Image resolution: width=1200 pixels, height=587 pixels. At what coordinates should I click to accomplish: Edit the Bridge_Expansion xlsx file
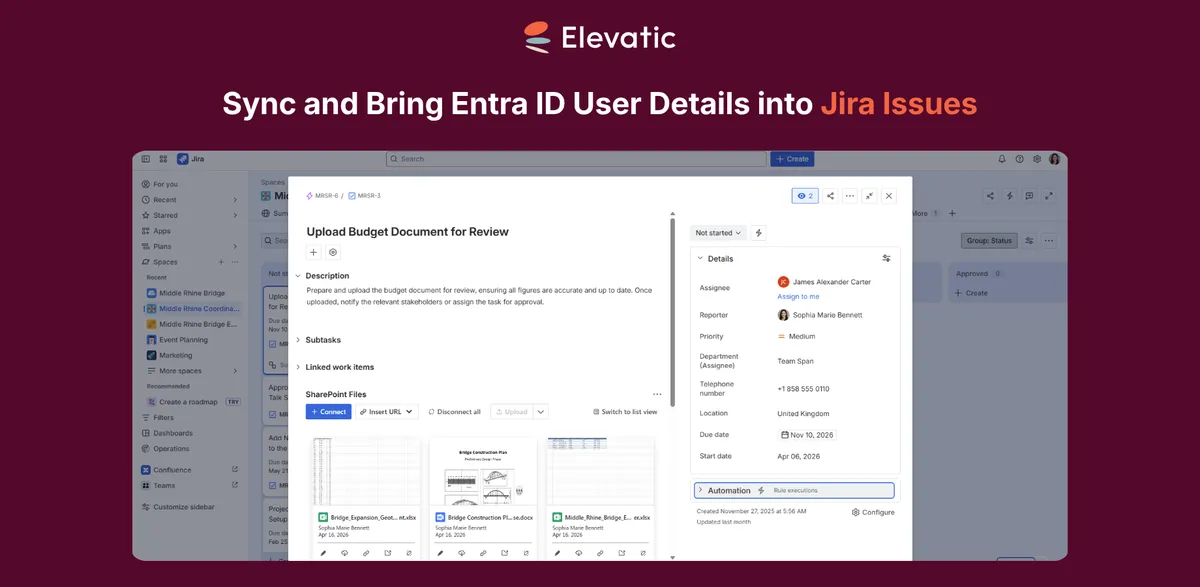[x=322, y=552]
